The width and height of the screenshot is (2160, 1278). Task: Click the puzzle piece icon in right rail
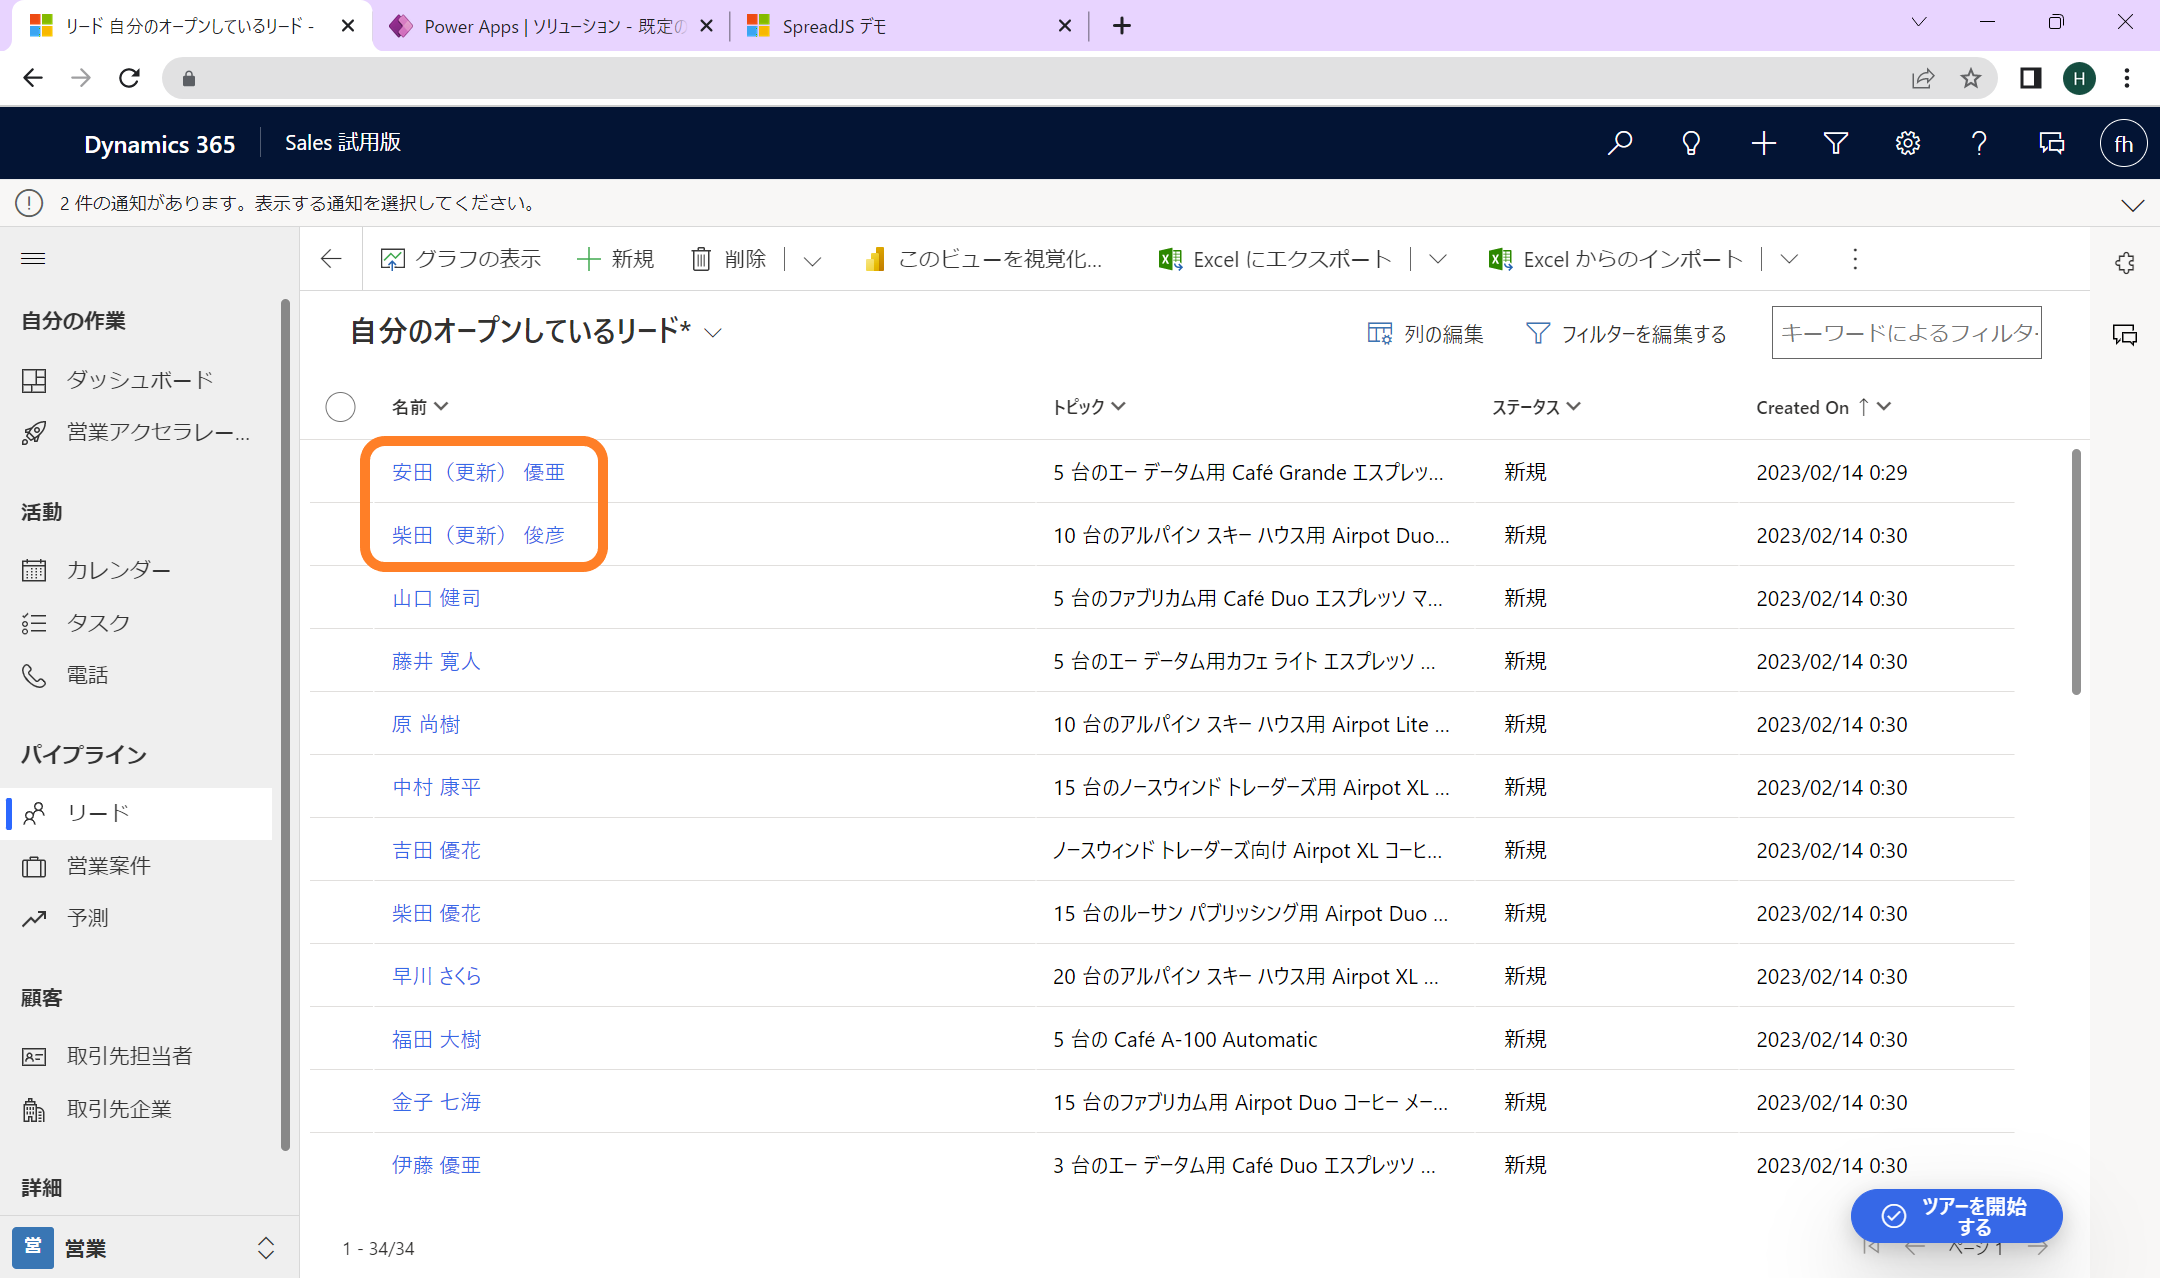(2125, 263)
